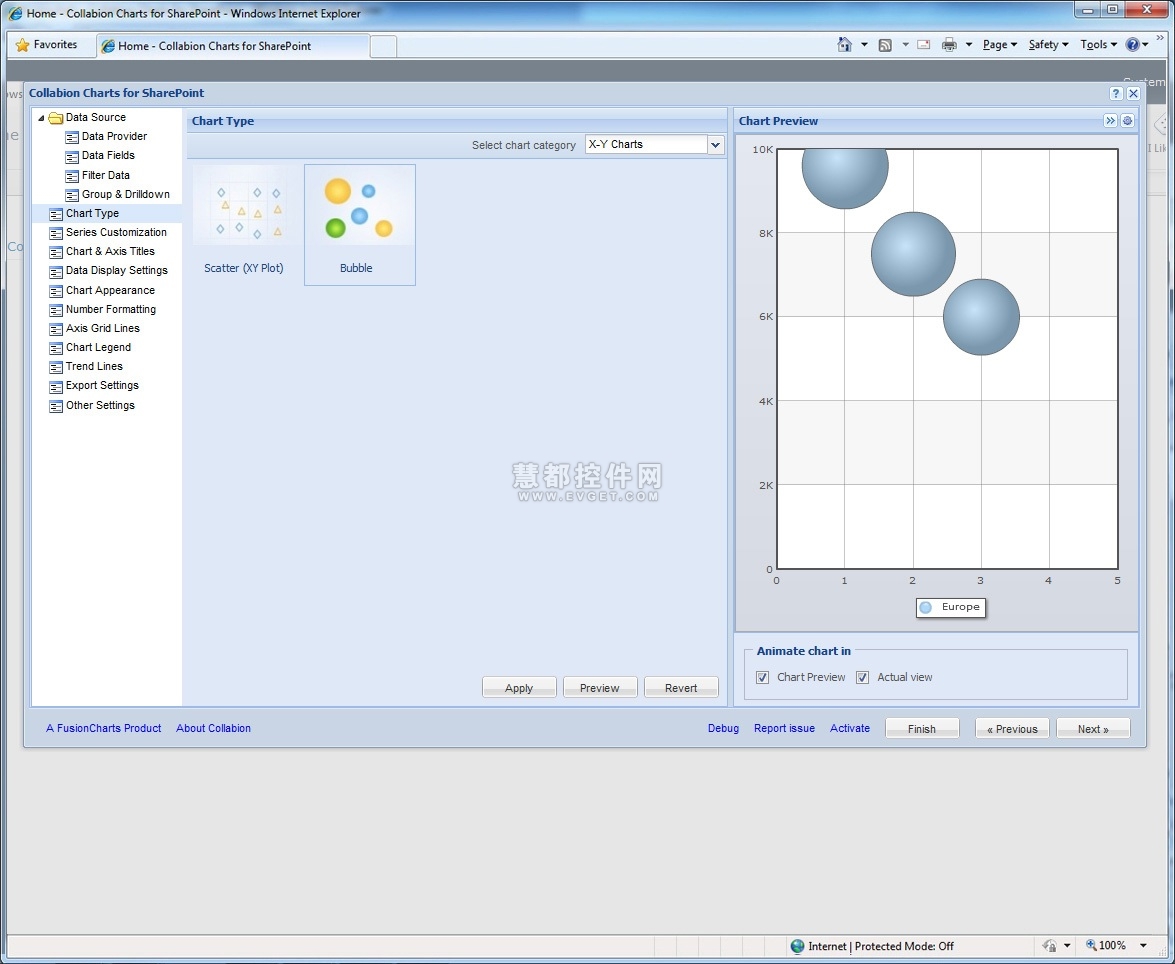Revert the chart type changes
The width and height of the screenshot is (1175, 964).
pyautogui.click(x=681, y=687)
